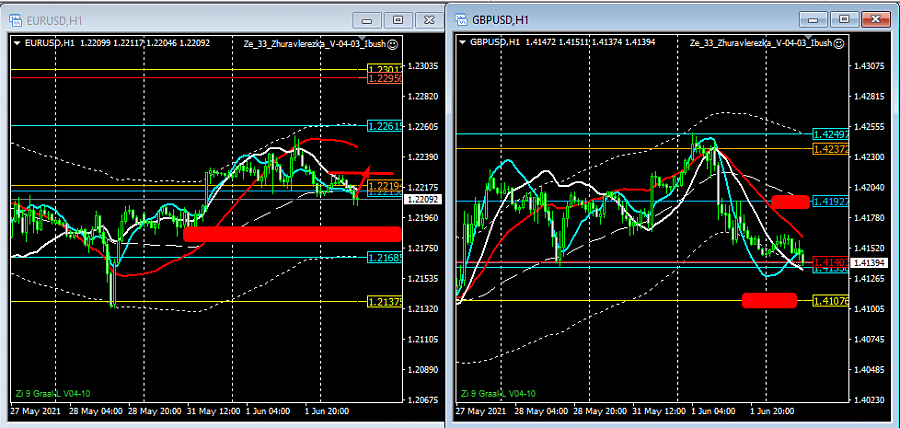Expand the EURUSD,H1 one-click trading arrow
This screenshot has width=900, height=428.
[16, 43]
